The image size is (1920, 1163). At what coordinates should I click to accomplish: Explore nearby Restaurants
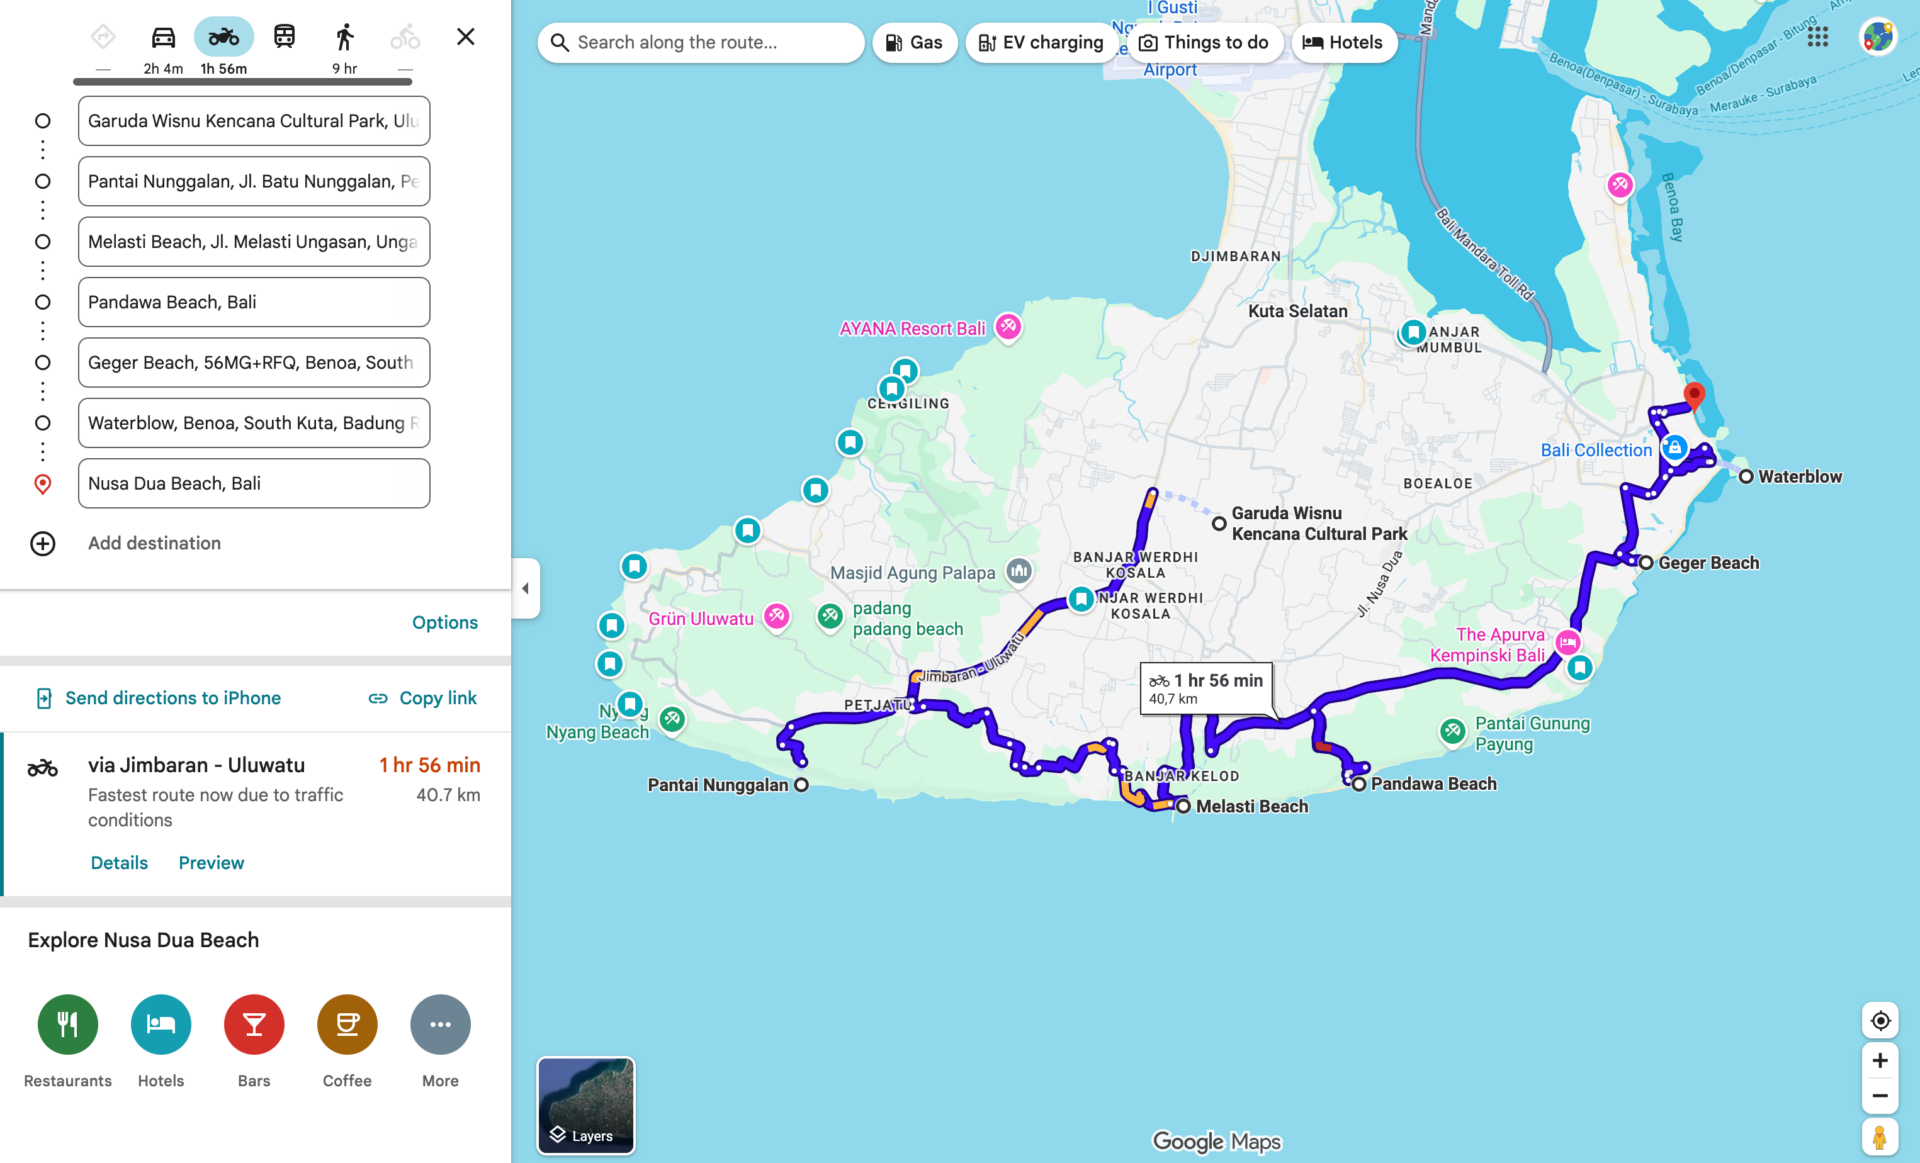tap(68, 1024)
